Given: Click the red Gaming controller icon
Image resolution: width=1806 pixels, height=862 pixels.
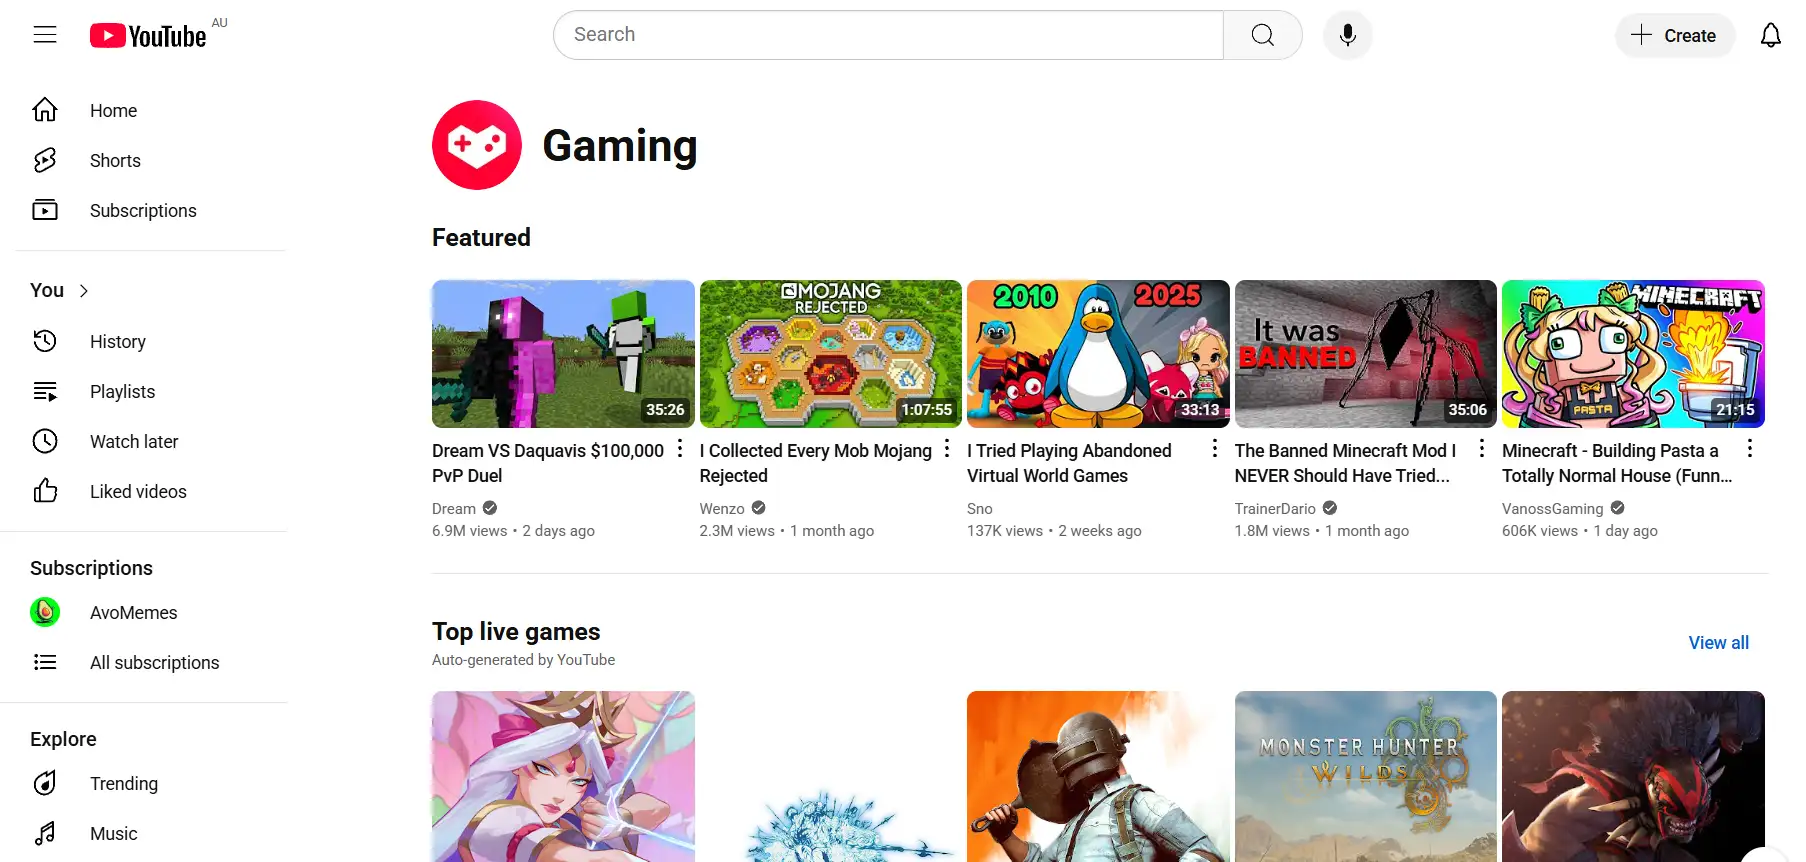Looking at the screenshot, I should coord(477,145).
